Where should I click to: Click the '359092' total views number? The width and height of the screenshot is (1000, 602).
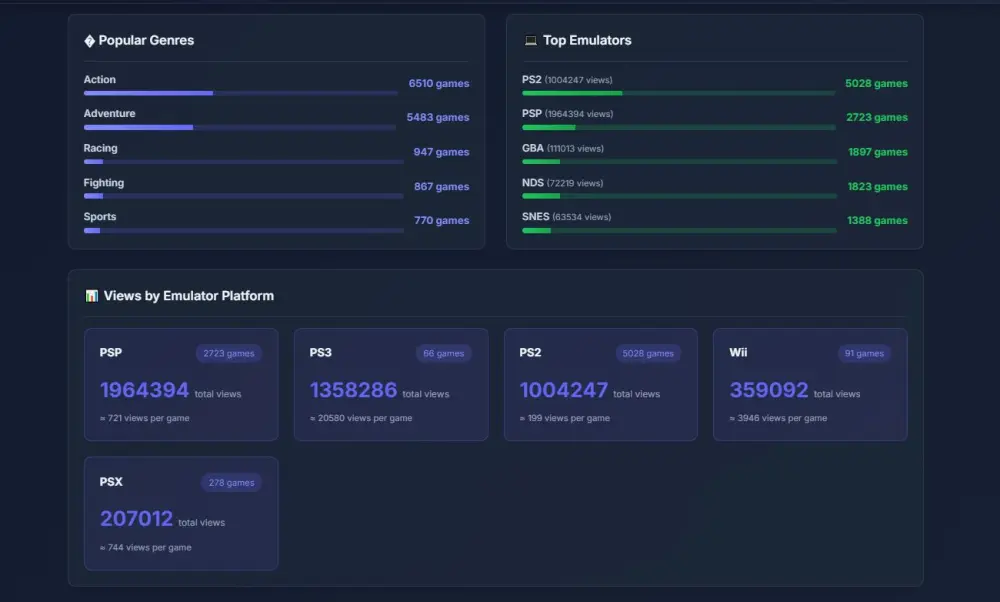[768, 390]
